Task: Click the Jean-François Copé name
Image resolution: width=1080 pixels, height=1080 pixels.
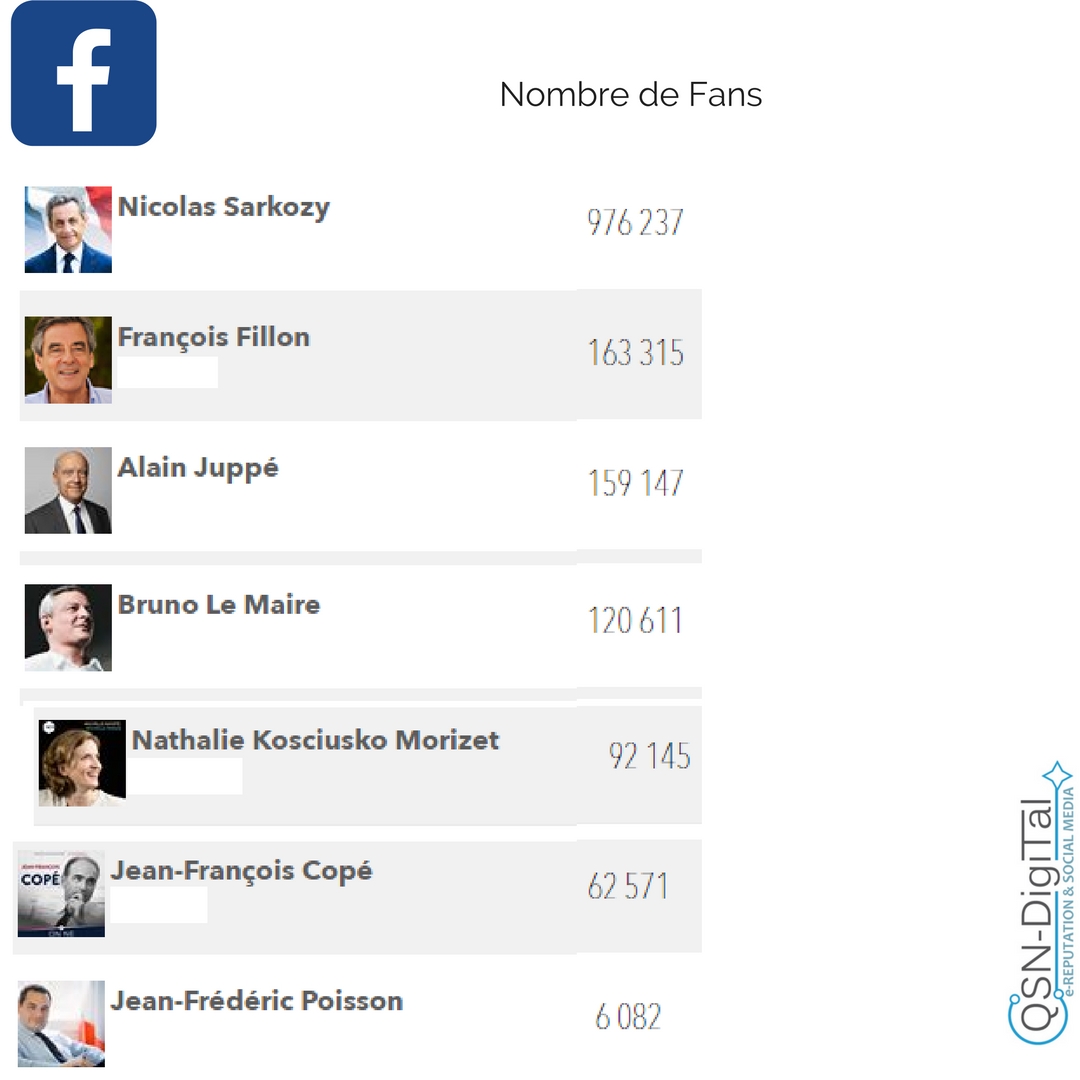Action: coord(241,870)
